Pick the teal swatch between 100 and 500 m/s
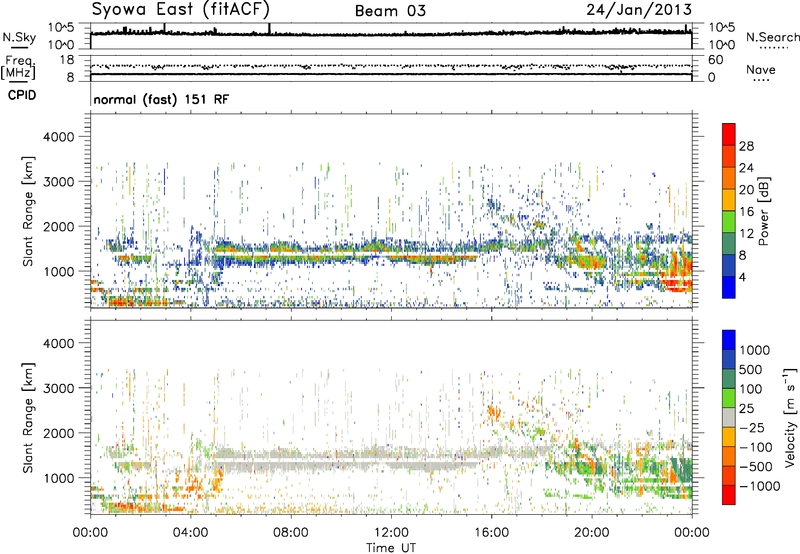 click(729, 379)
